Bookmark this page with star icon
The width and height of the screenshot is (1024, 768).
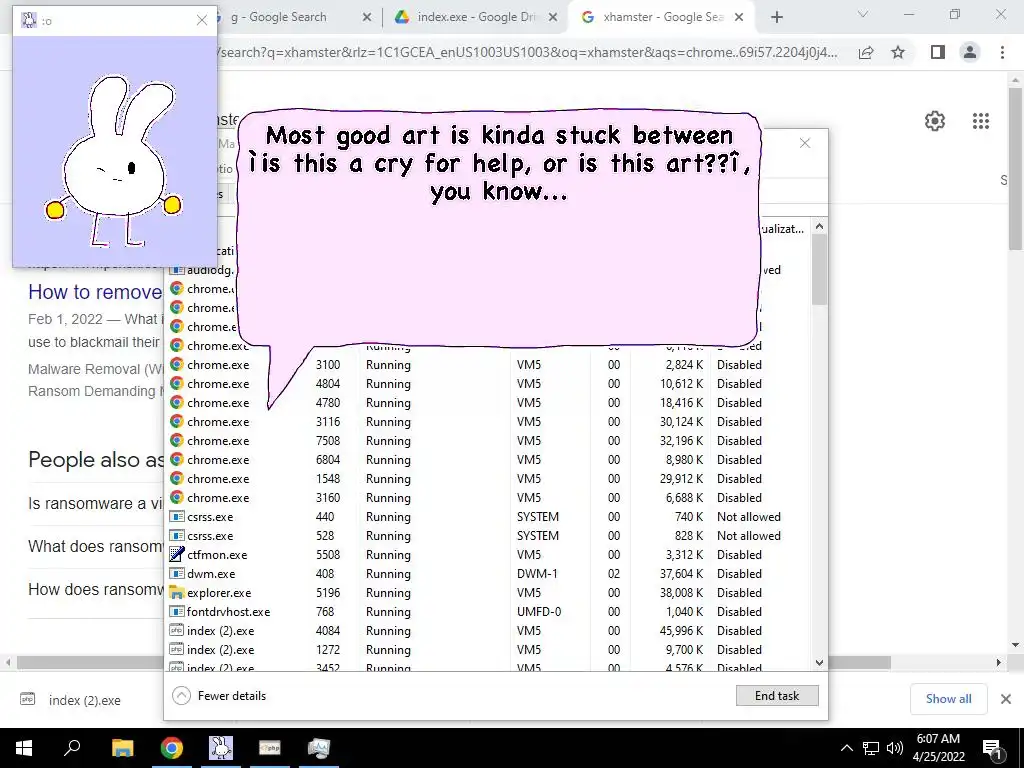coord(898,52)
